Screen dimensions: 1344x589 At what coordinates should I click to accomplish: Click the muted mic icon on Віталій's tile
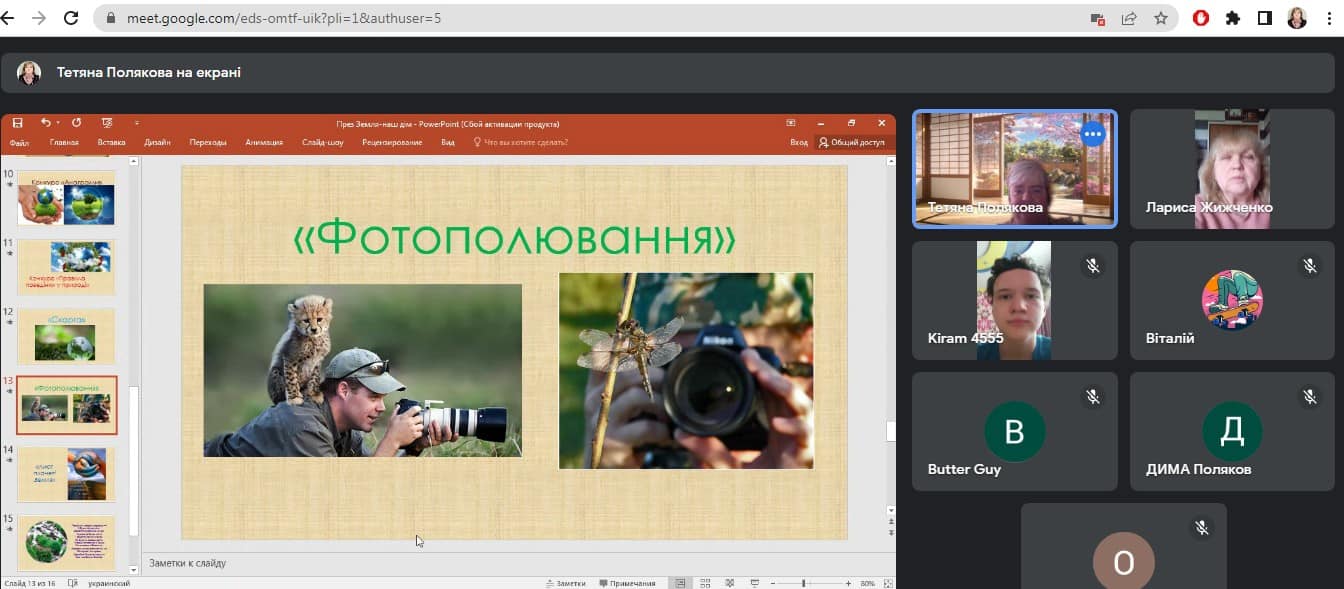[x=1309, y=266]
